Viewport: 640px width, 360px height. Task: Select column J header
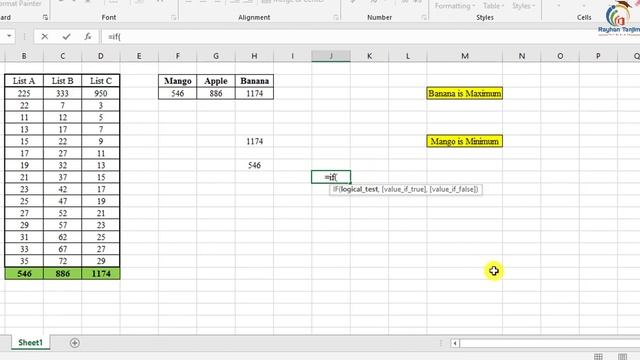tap(331, 56)
